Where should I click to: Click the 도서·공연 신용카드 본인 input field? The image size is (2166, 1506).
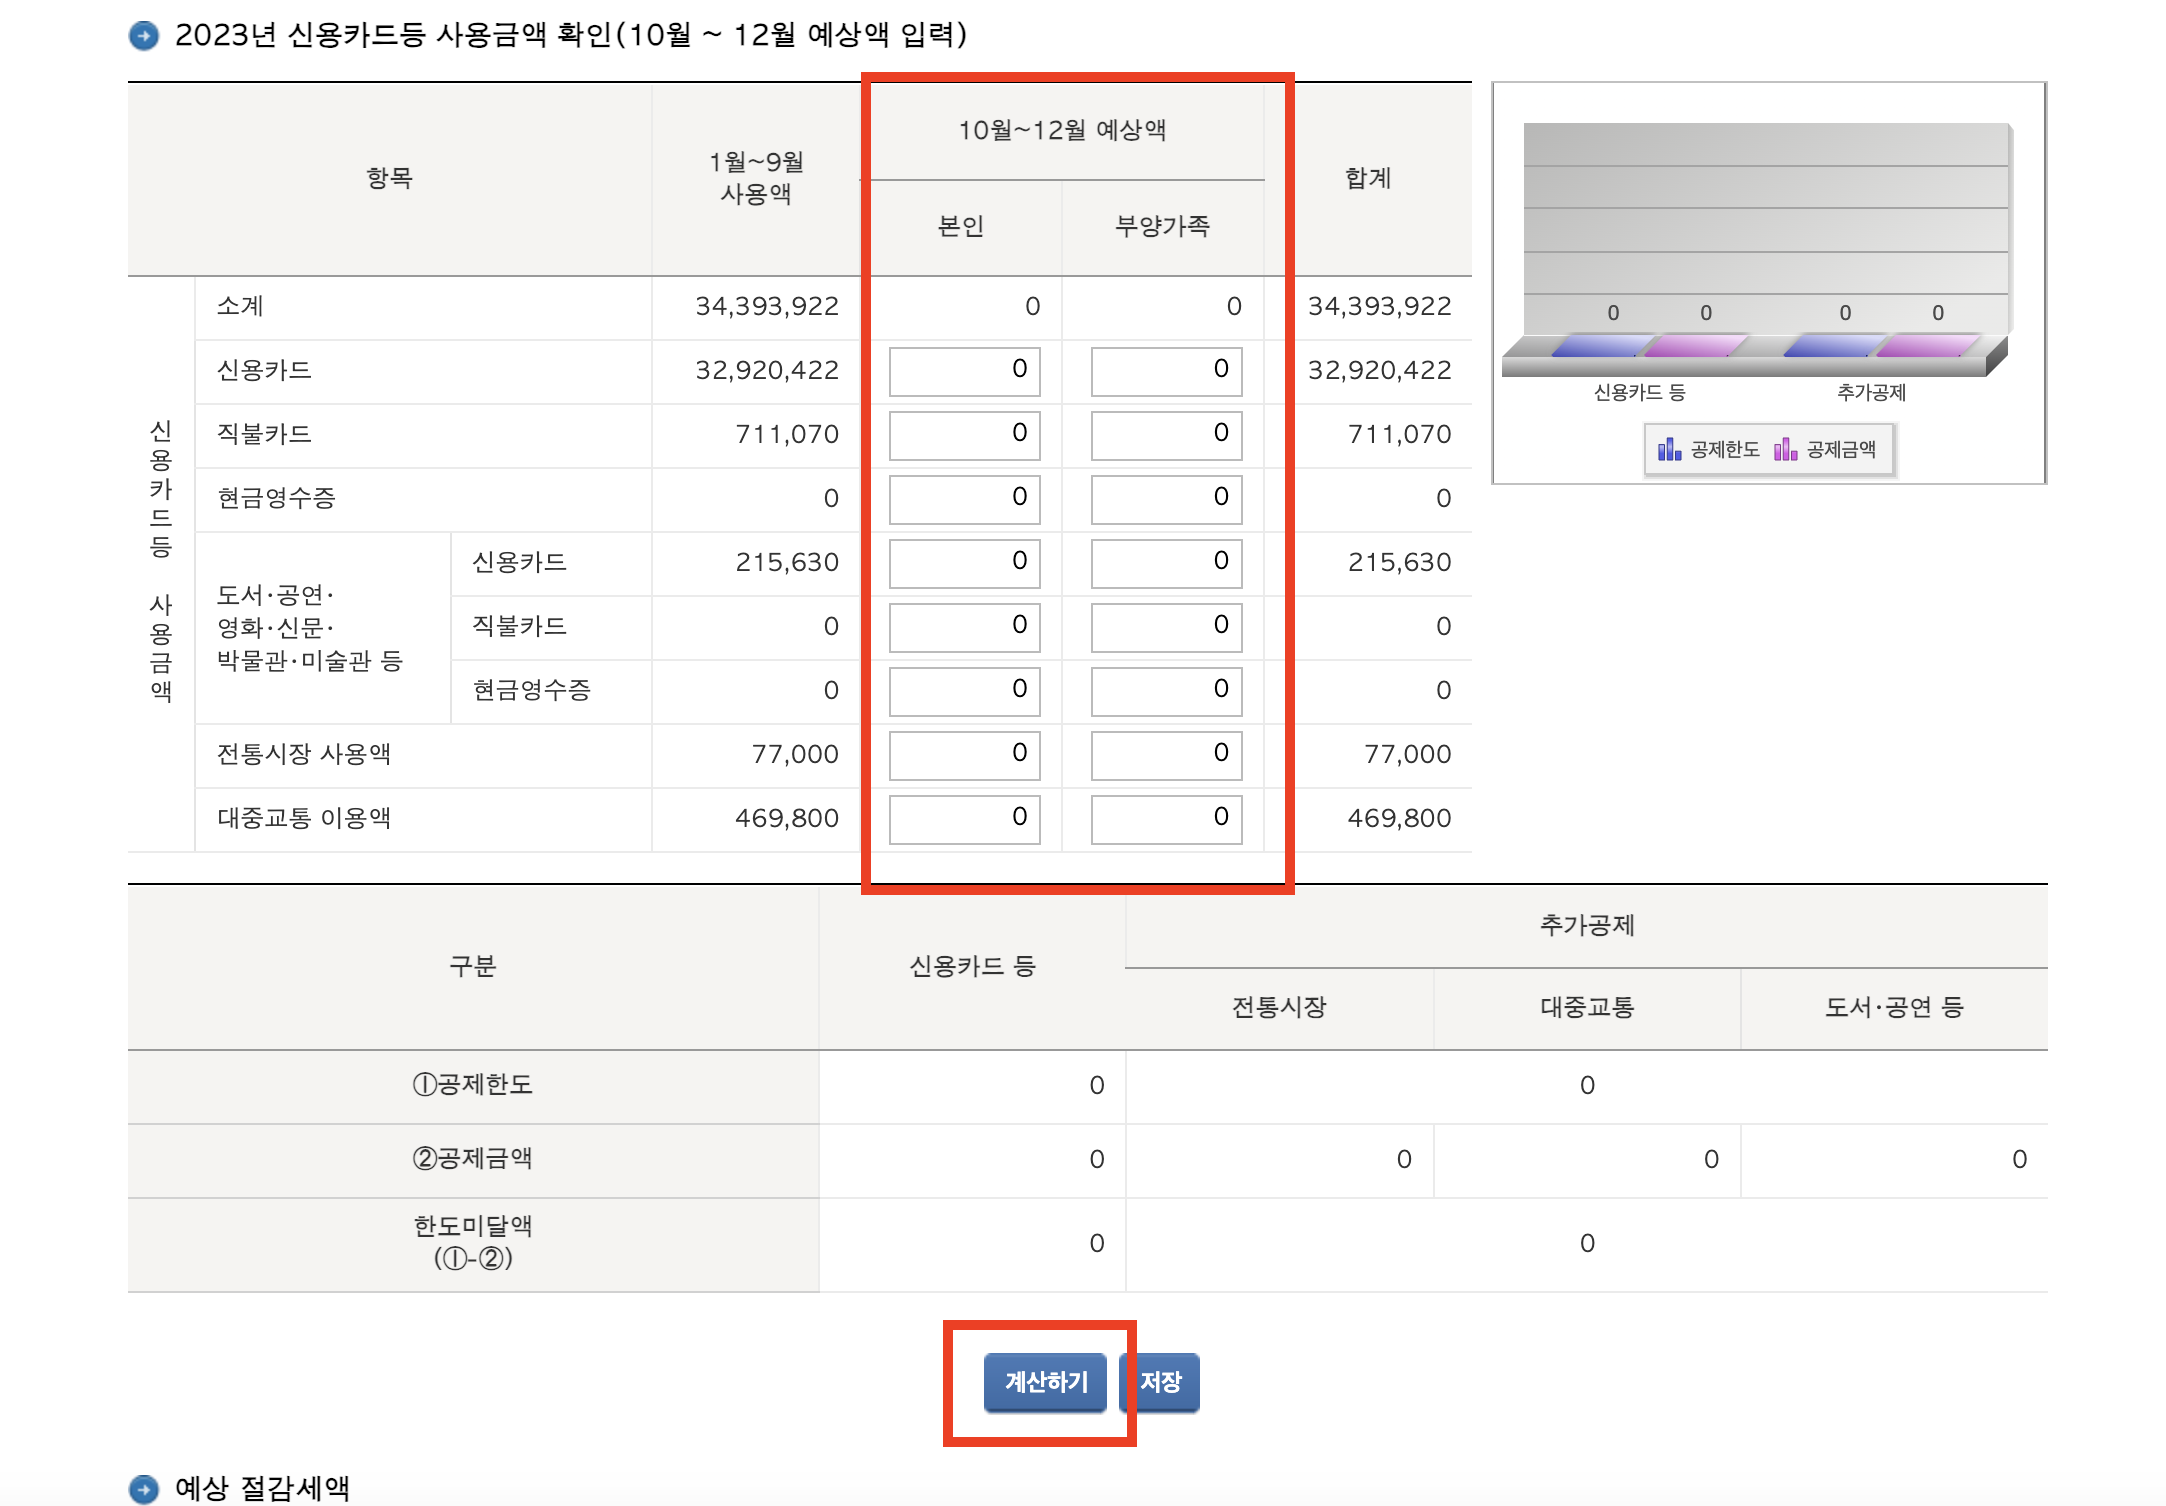coord(963,563)
